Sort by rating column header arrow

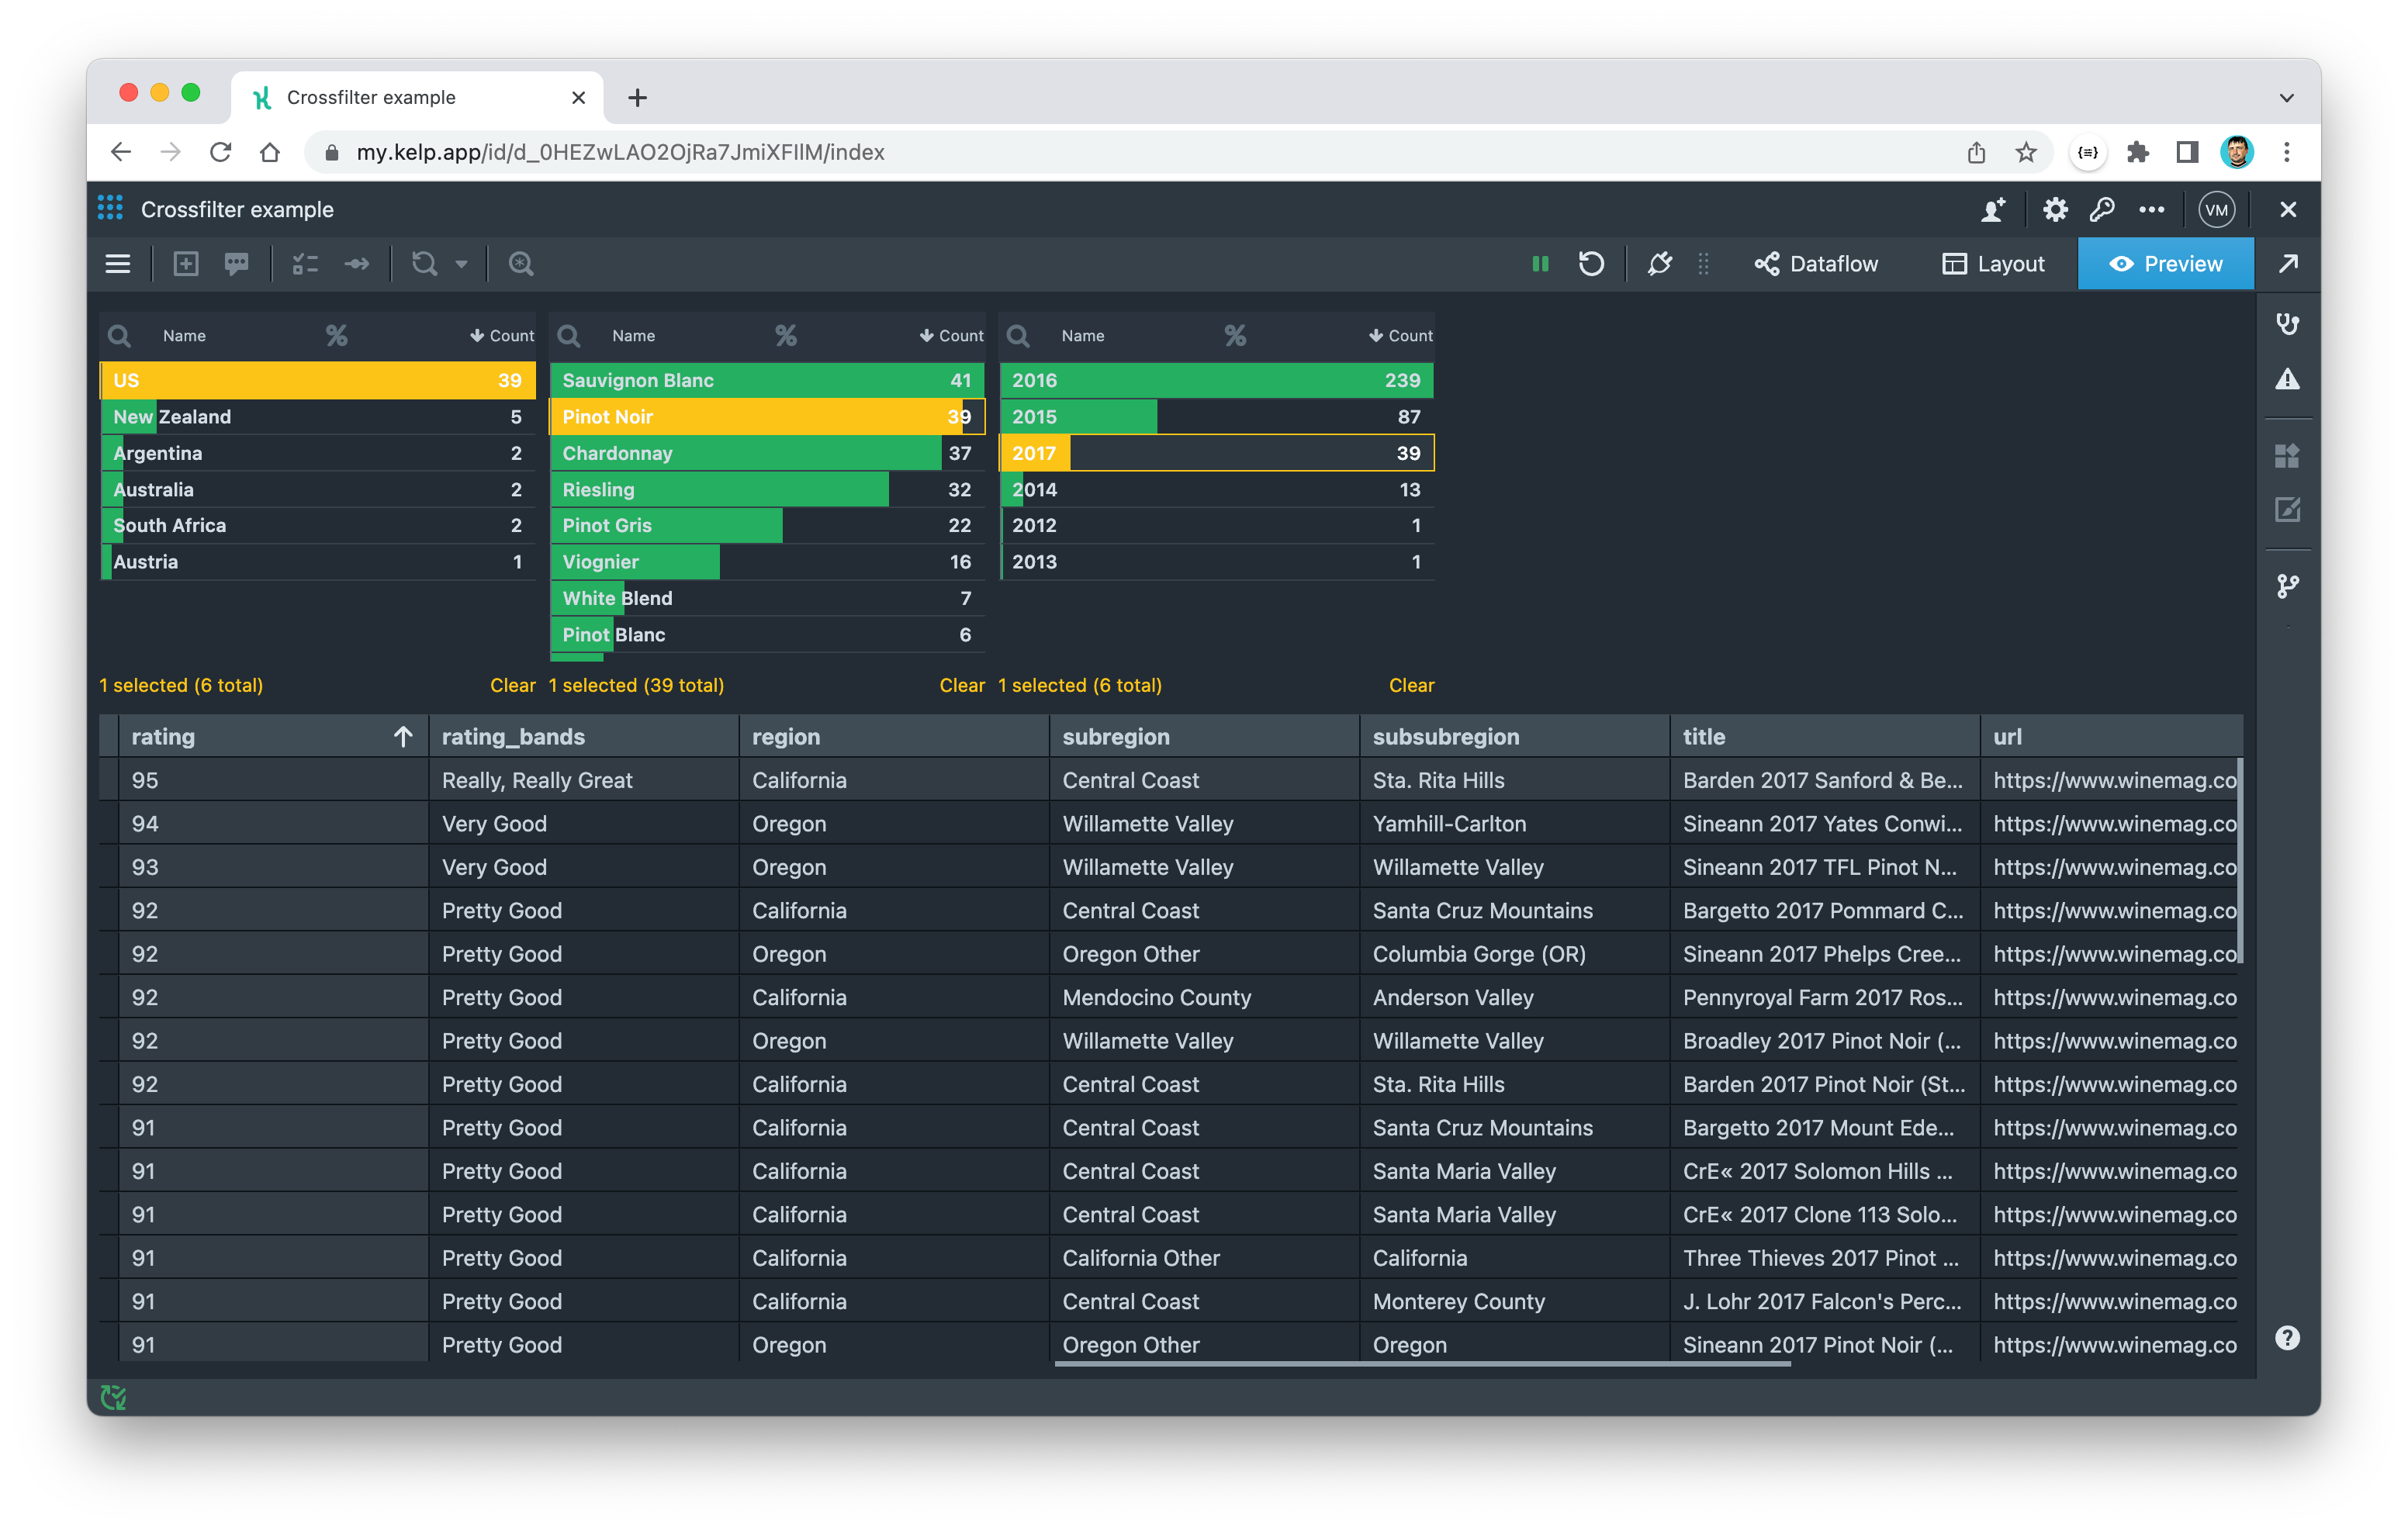403,737
